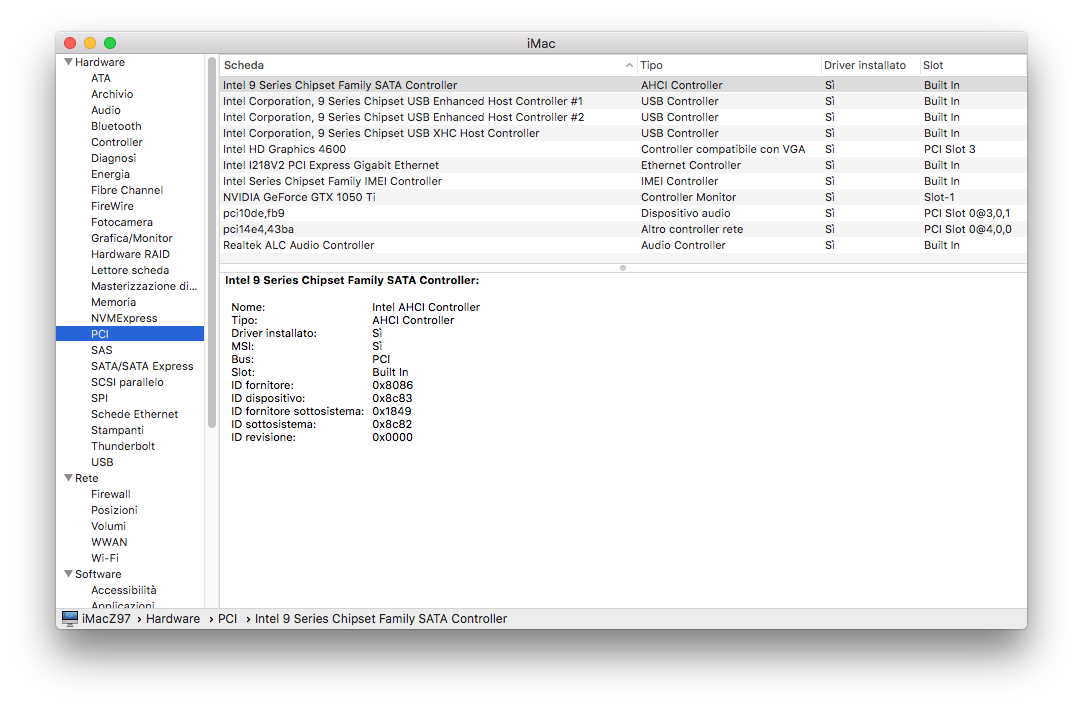1083x709 pixels.
Task: Select Intel I218V2 Gigabit Ethernet row
Action: (x=622, y=165)
